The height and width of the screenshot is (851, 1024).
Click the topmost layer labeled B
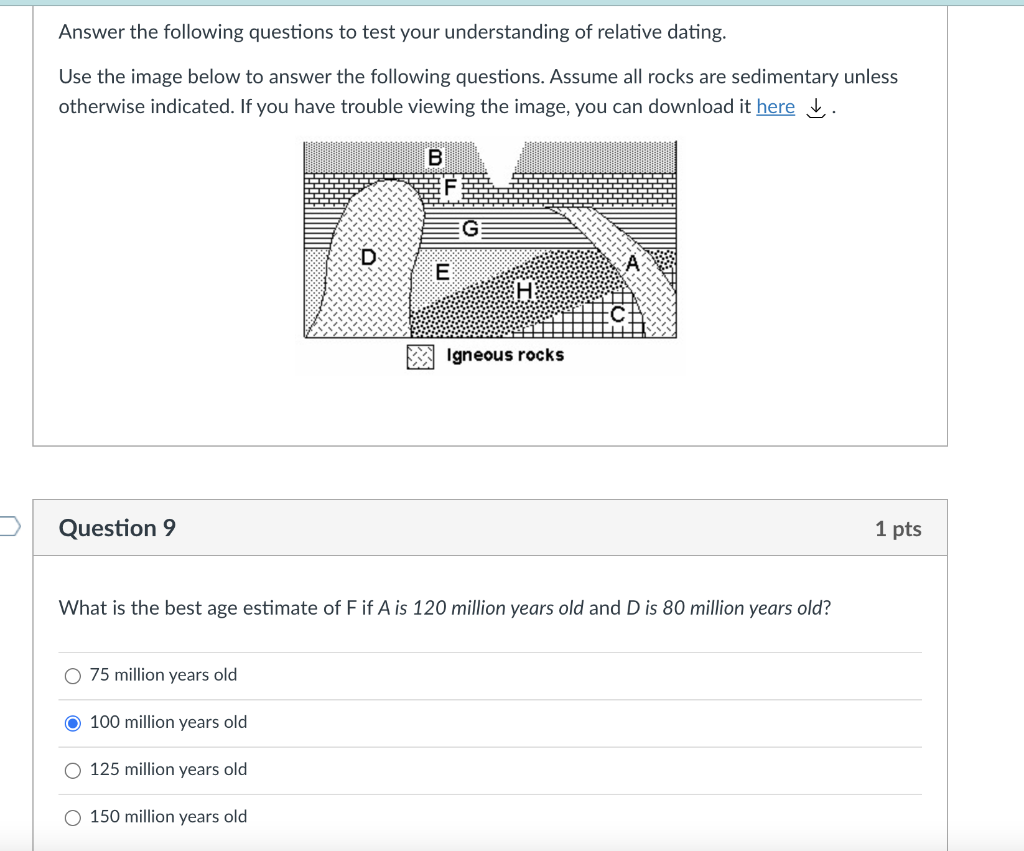tap(435, 156)
